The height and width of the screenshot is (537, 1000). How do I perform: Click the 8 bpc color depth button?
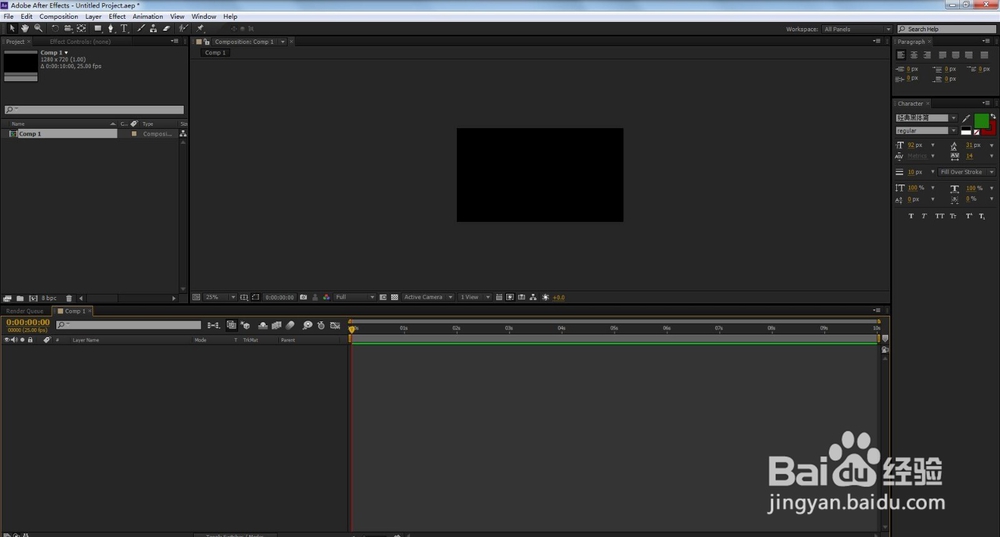49,298
